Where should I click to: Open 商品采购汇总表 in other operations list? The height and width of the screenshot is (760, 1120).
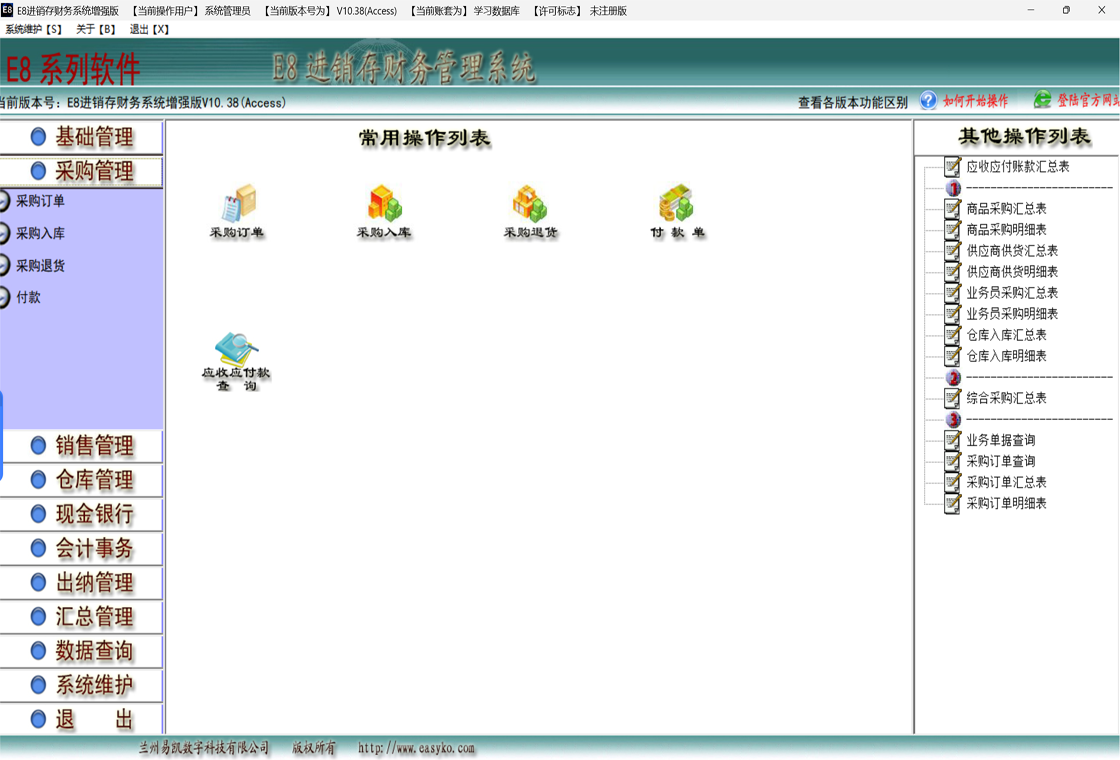pyautogui.click(x=1006, y=209)
